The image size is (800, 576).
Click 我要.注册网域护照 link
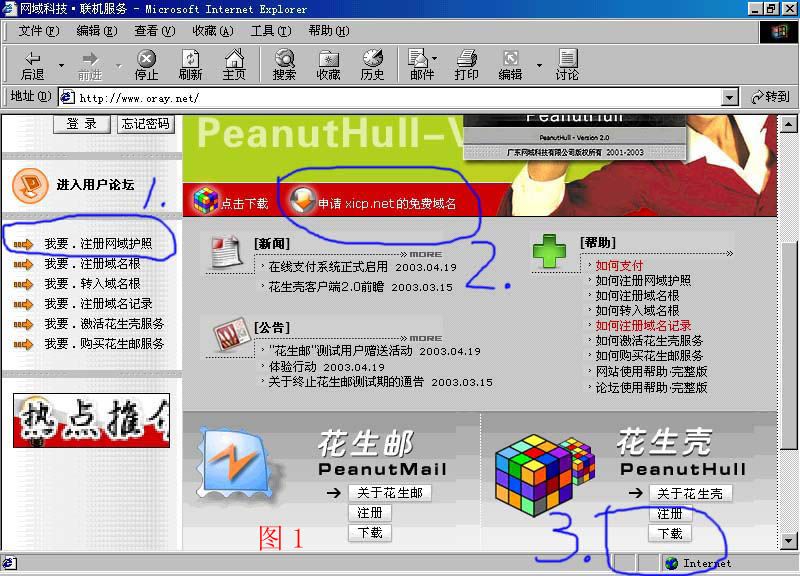pyautogui.click(x=98, y=244)
